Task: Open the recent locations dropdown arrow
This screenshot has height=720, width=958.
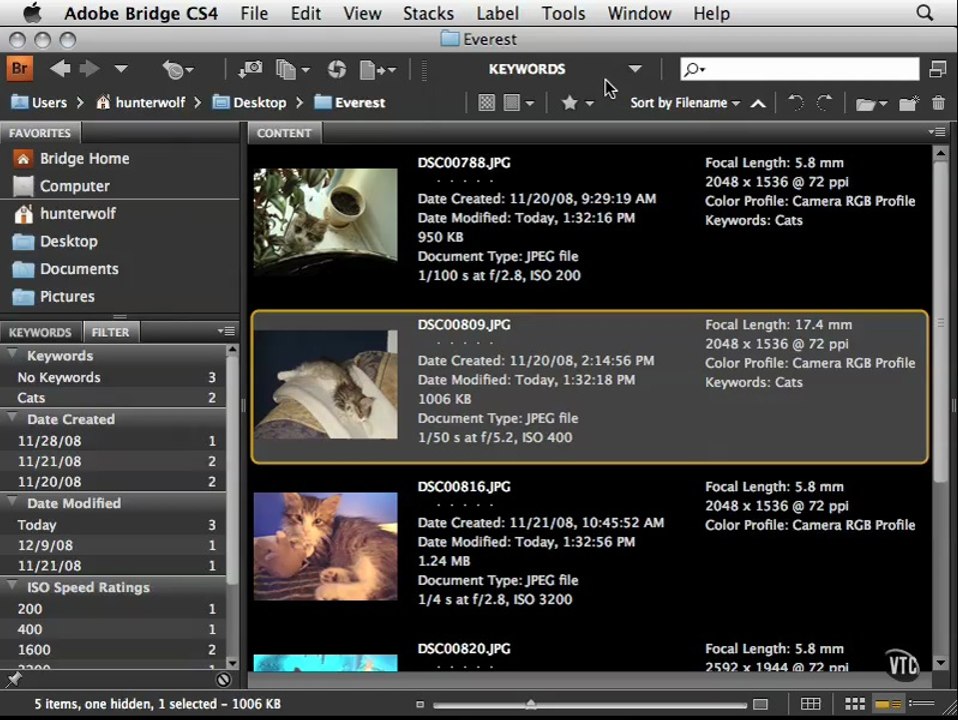Action: [x=121, y=68]
